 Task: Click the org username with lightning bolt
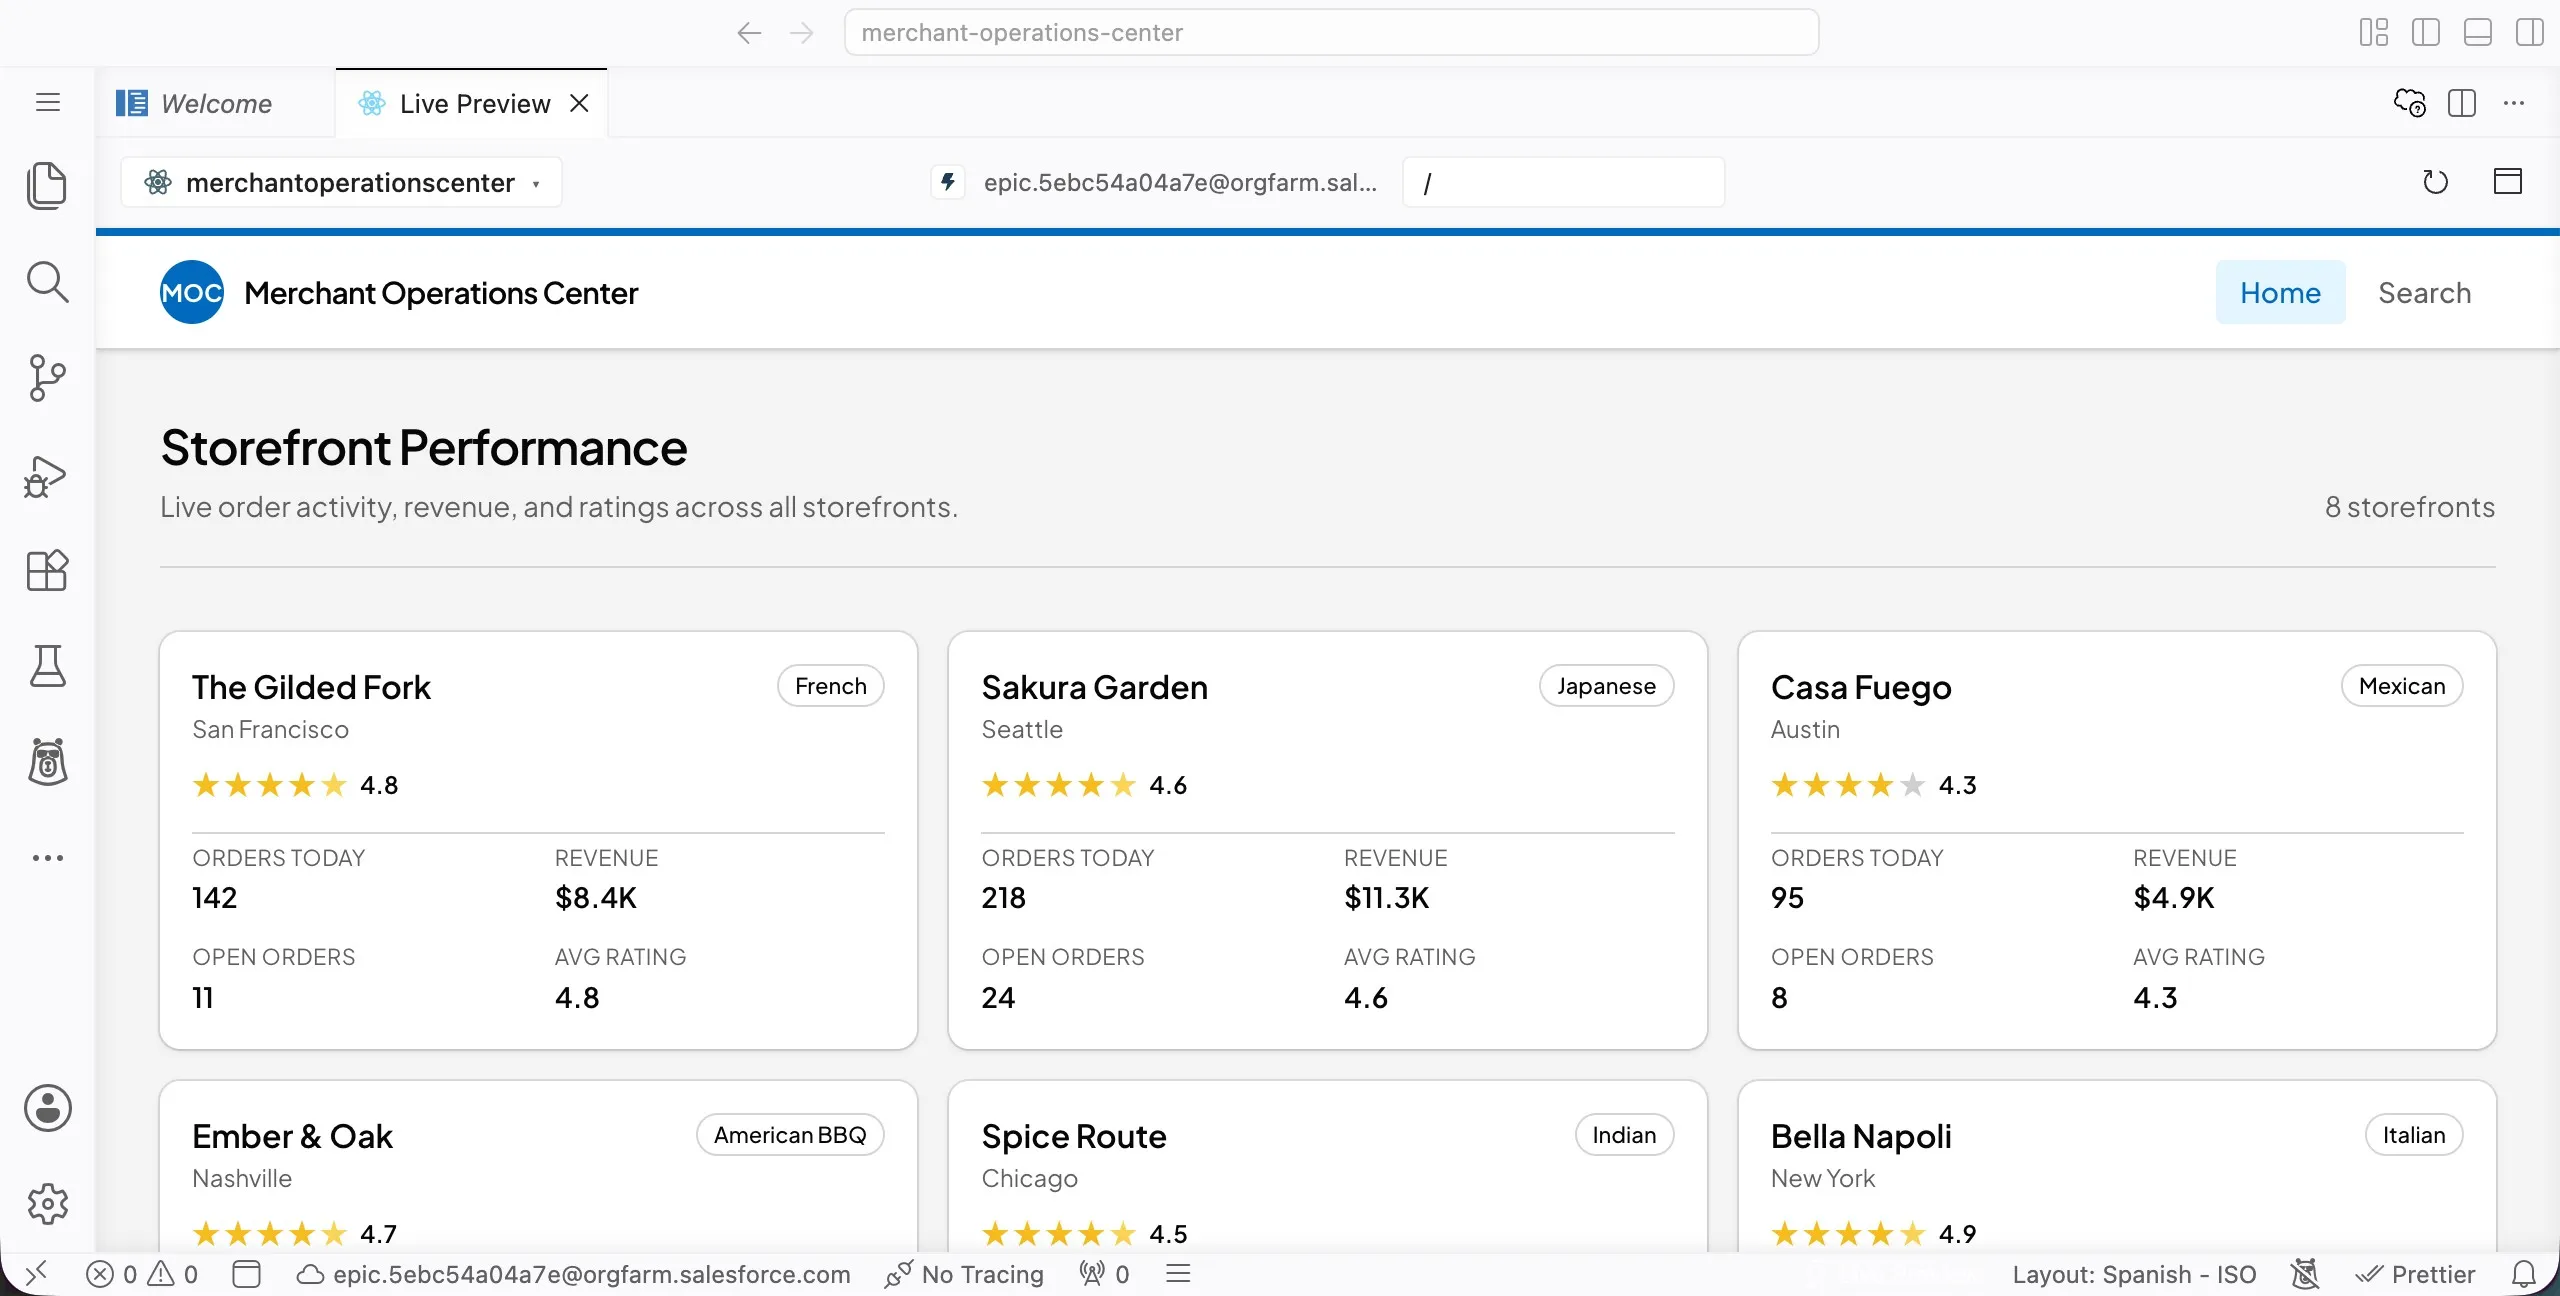tap(1156, 182)
